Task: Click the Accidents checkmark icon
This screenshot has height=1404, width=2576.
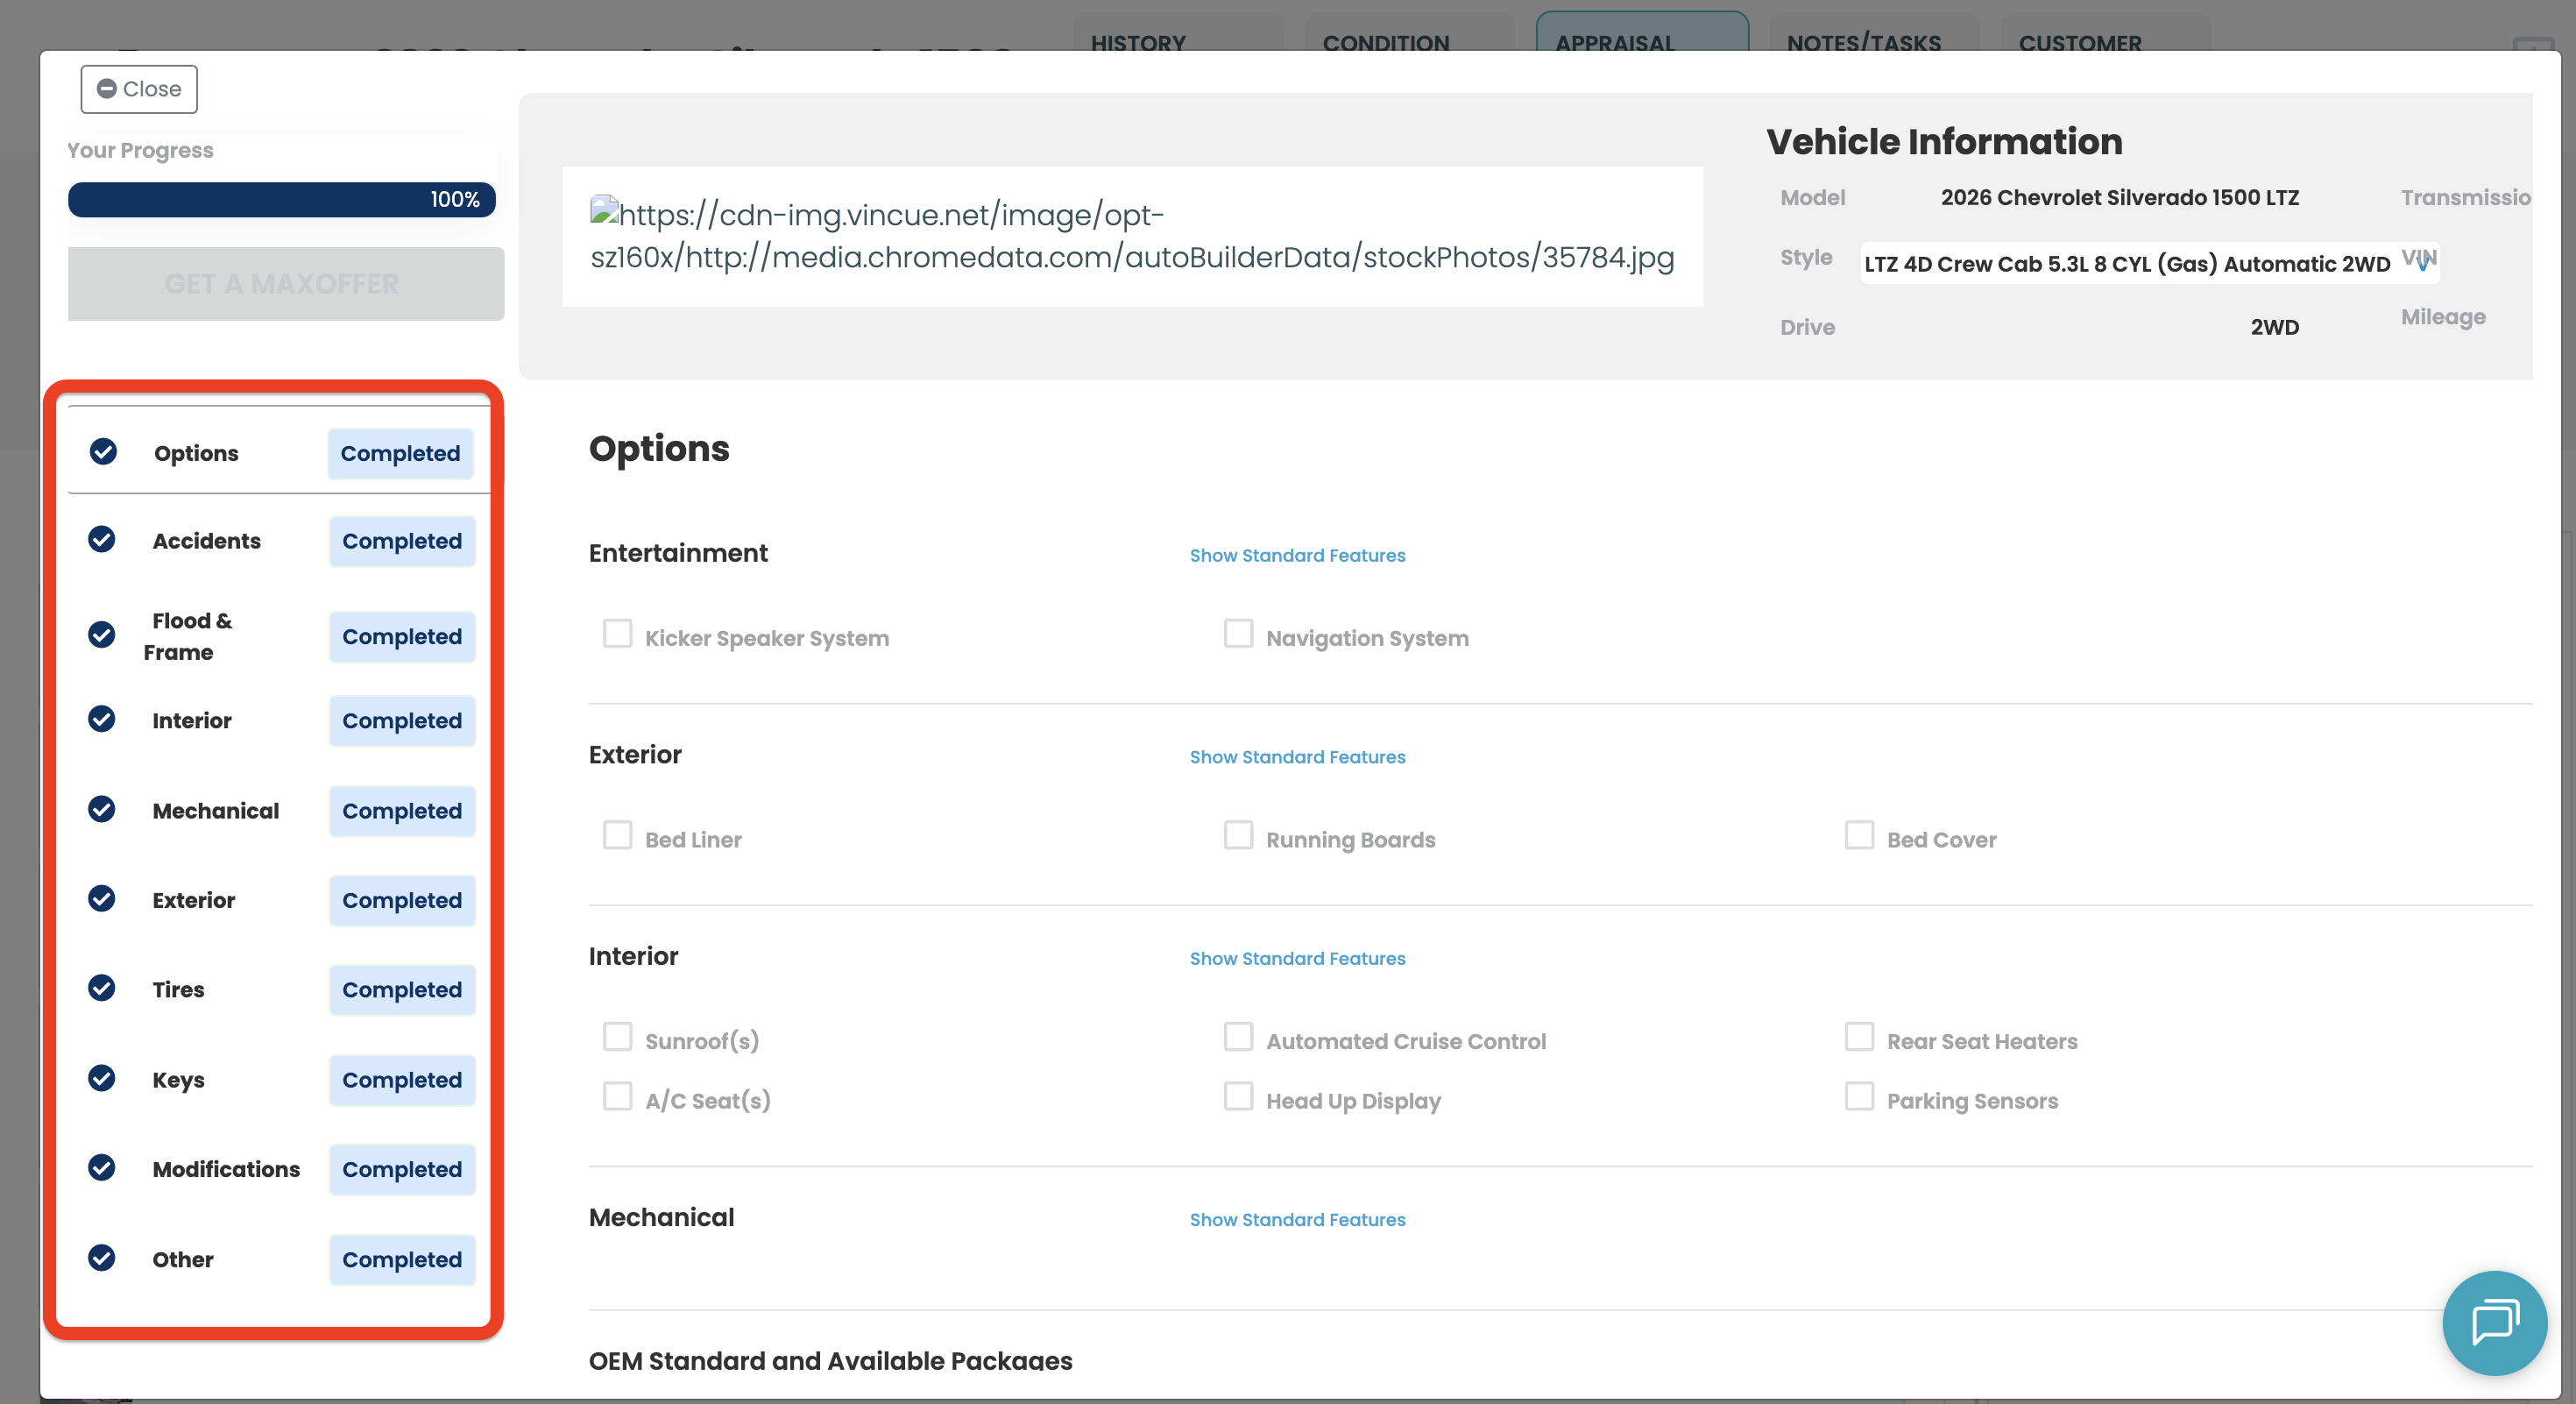Action: [102, 540]
